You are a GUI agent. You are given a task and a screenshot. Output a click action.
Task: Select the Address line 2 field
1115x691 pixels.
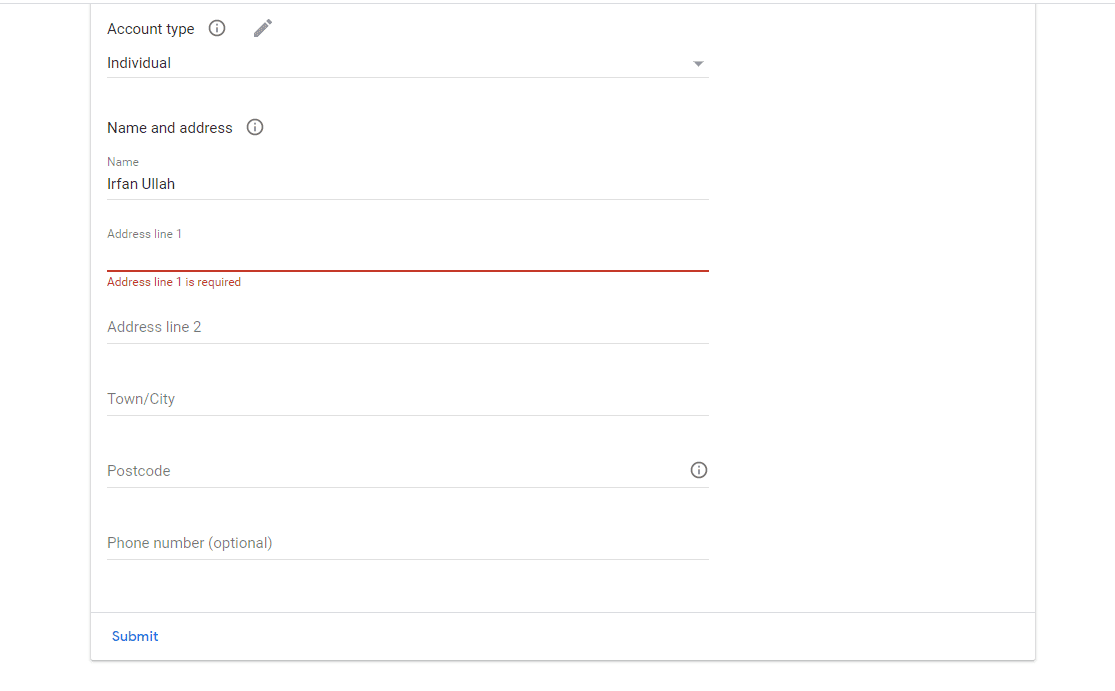[x=407, y=327]
